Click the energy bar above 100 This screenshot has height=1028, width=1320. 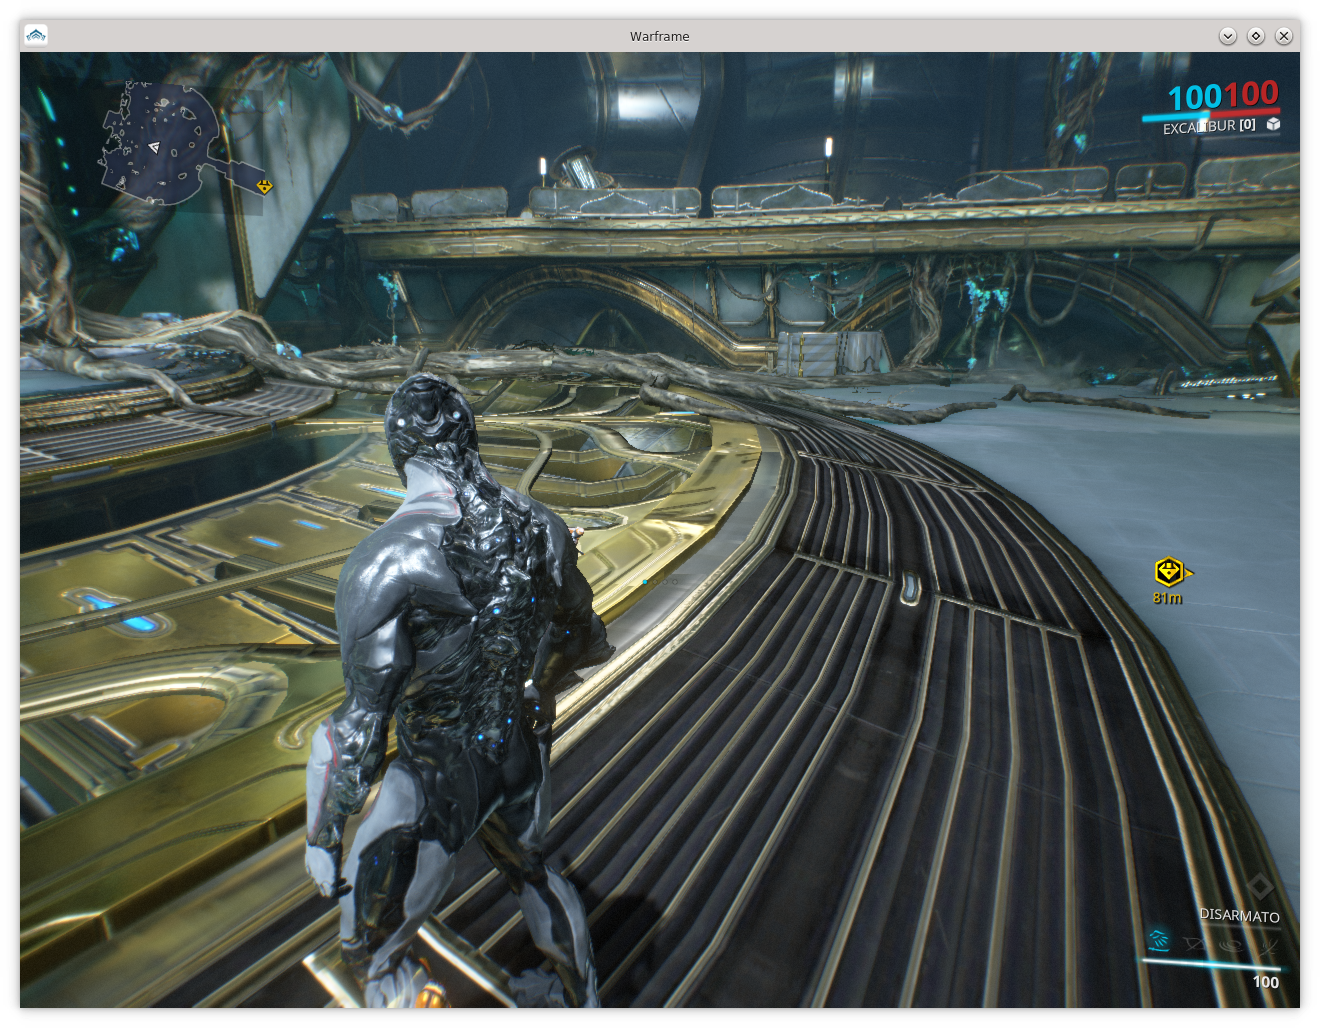pos(1213,965)
